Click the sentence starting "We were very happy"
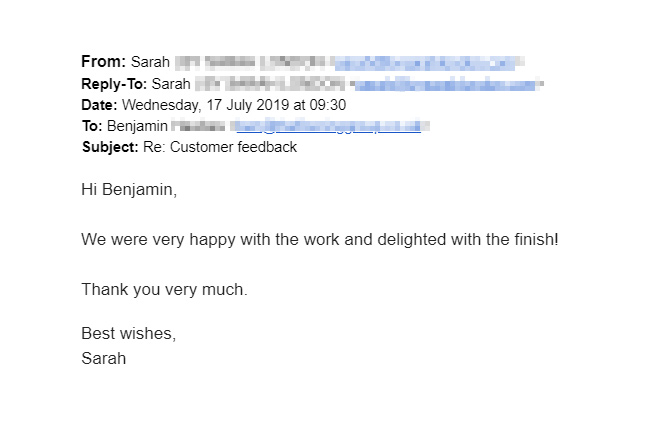 coord(320,240)
